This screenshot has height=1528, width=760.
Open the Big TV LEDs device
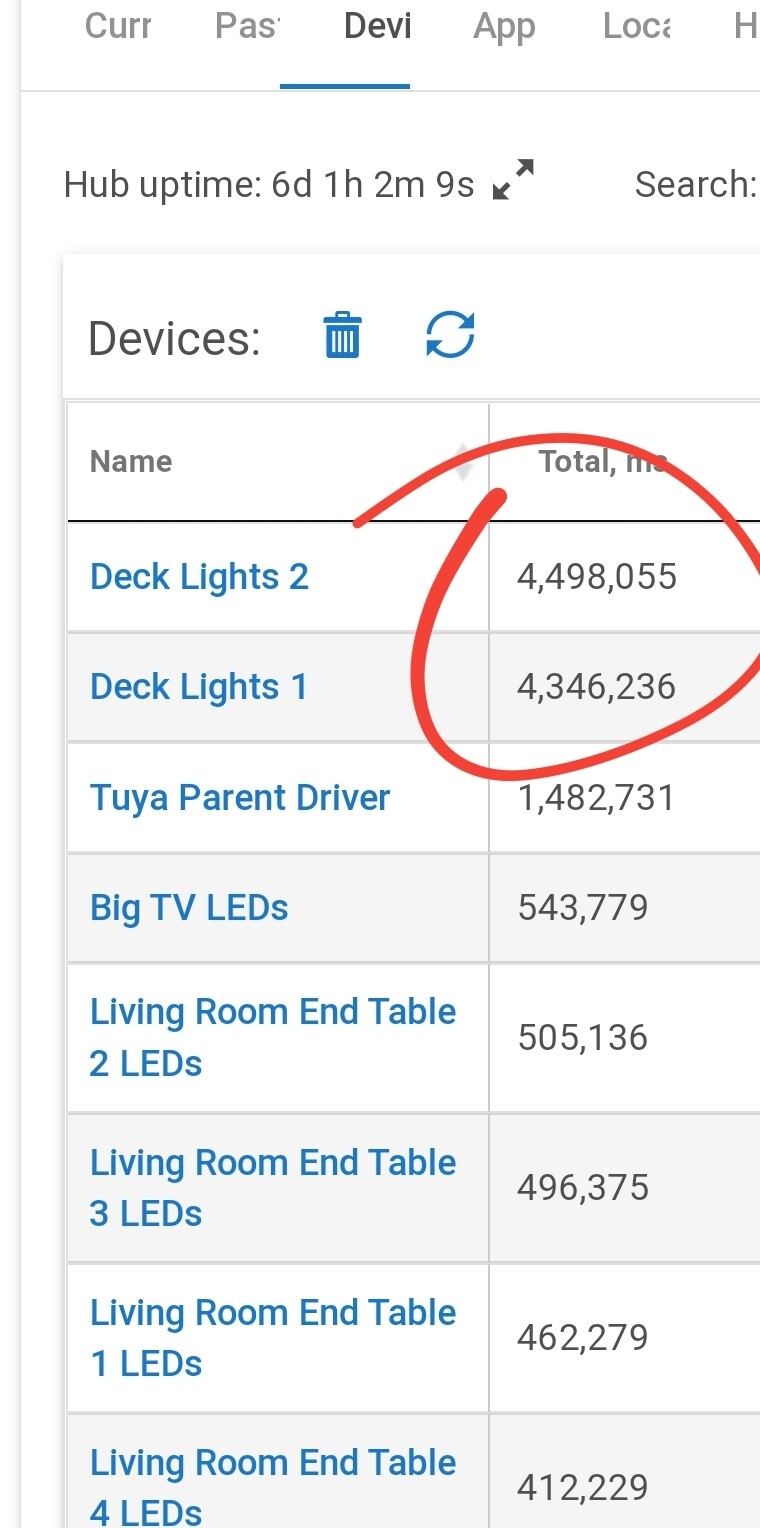pos(189,907)
